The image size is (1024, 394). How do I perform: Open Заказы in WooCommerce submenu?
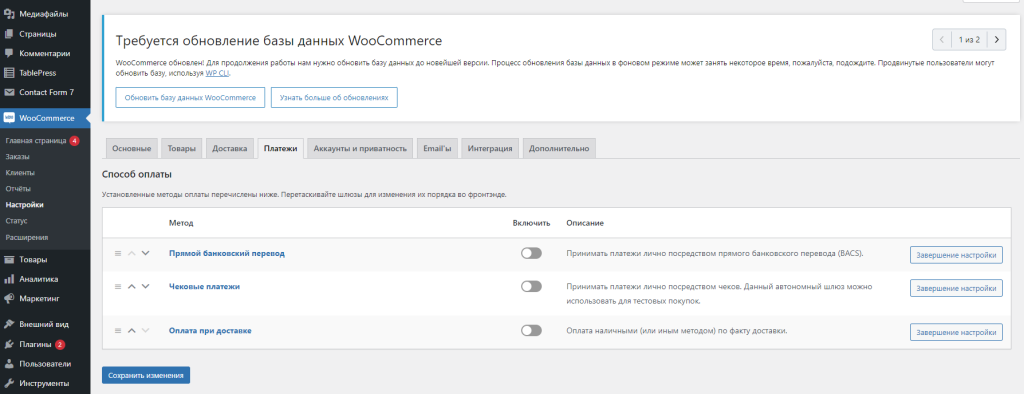[17, 157]
